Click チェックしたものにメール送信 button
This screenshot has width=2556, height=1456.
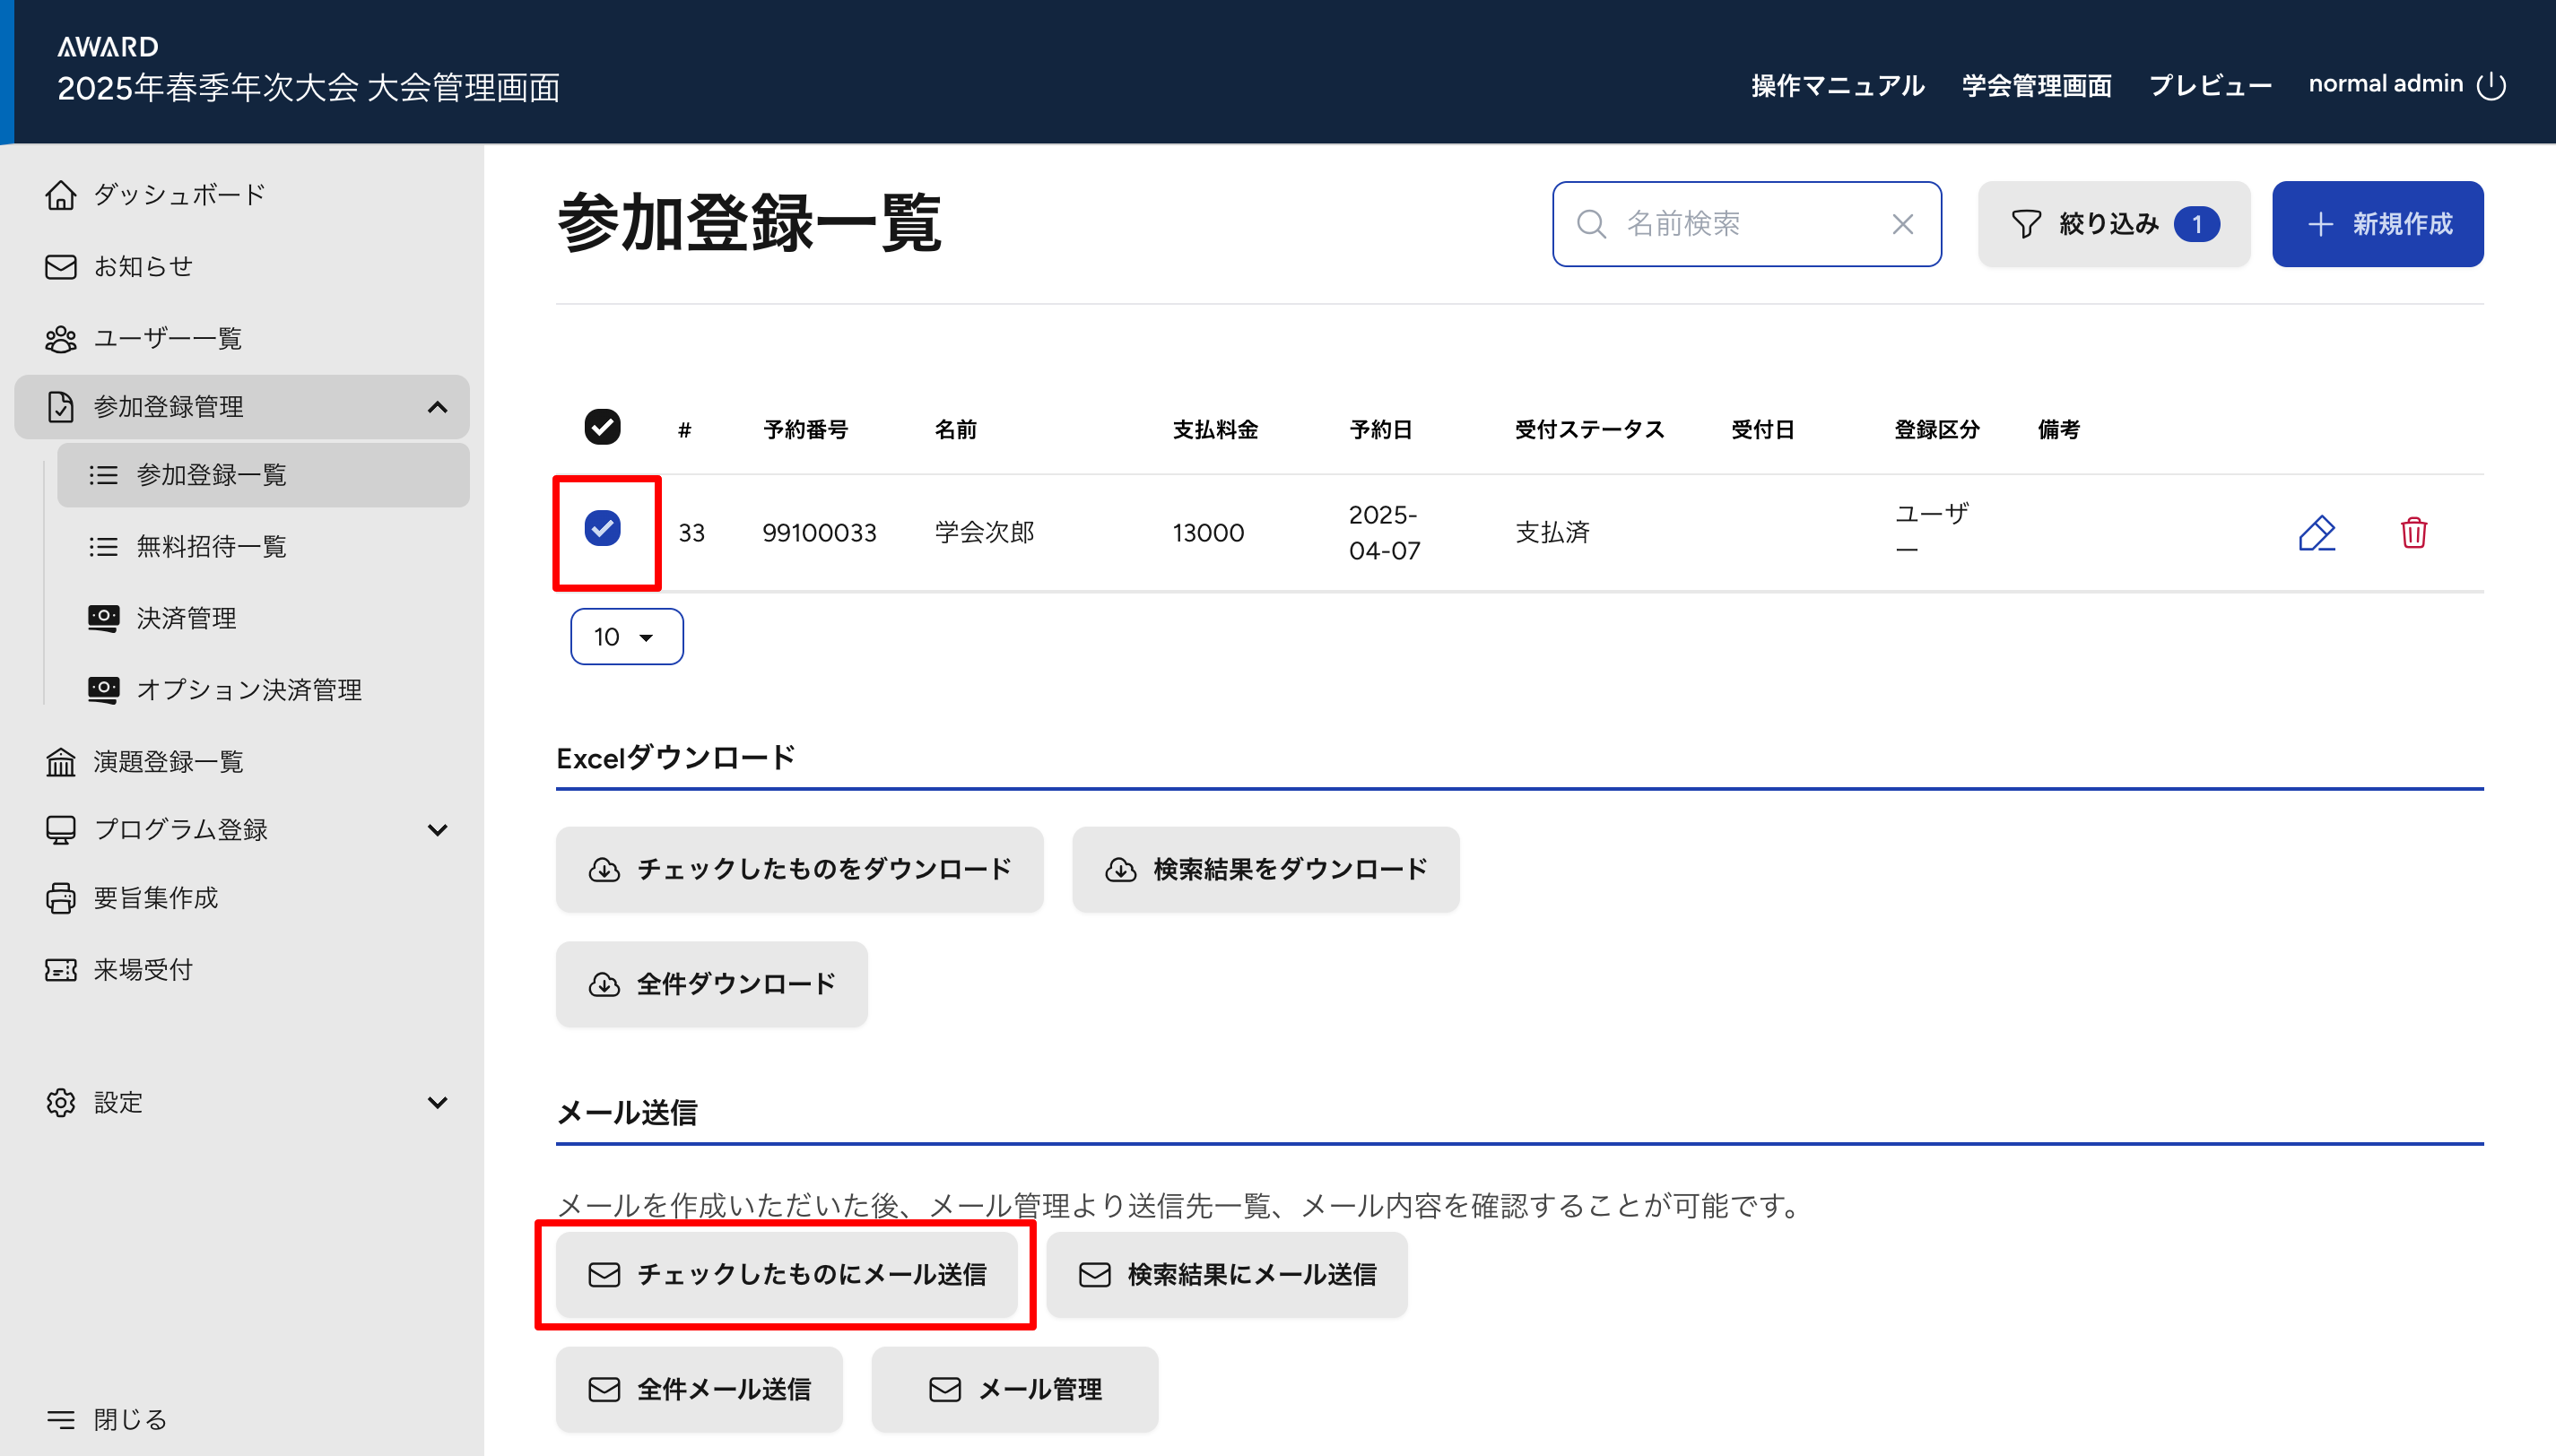(x=787, y=1274)
